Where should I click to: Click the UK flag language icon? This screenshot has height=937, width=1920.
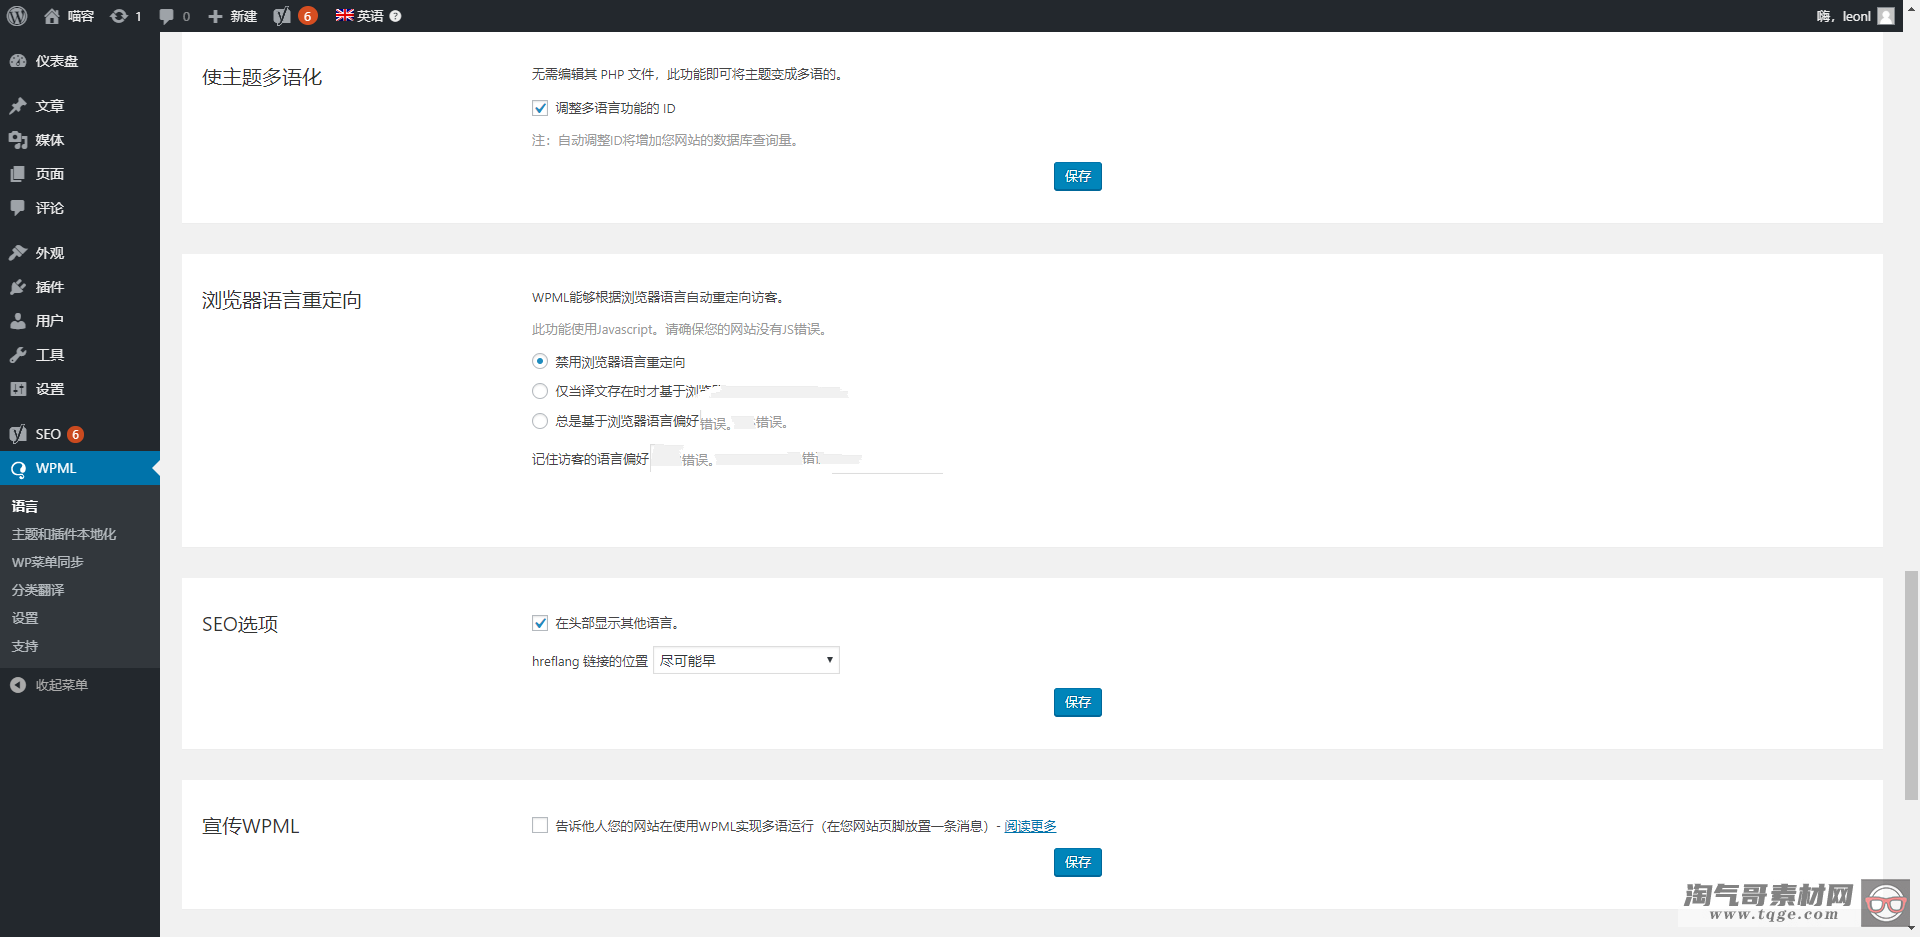[344, 15]
